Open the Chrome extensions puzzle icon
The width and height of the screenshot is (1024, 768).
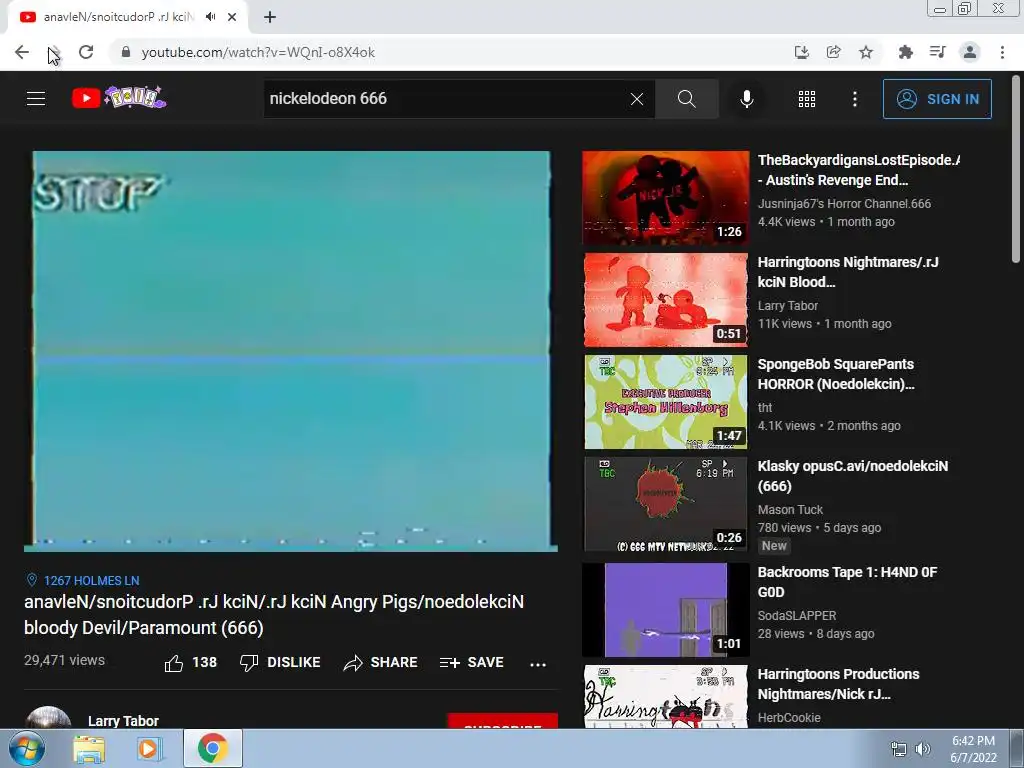tap(905, 52)
